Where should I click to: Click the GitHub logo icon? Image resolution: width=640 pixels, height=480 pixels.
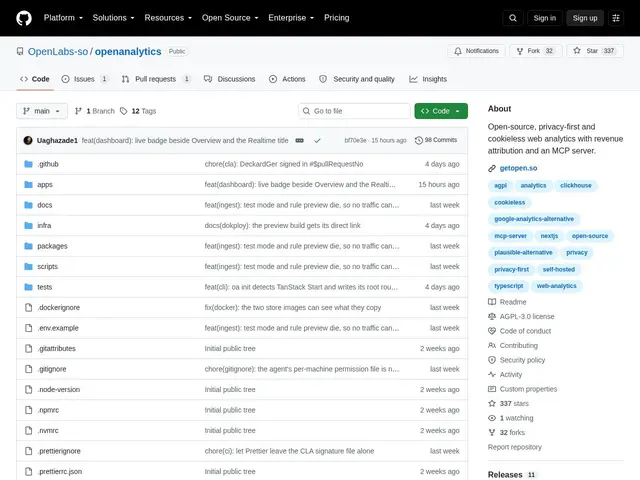tap(24, 18)
